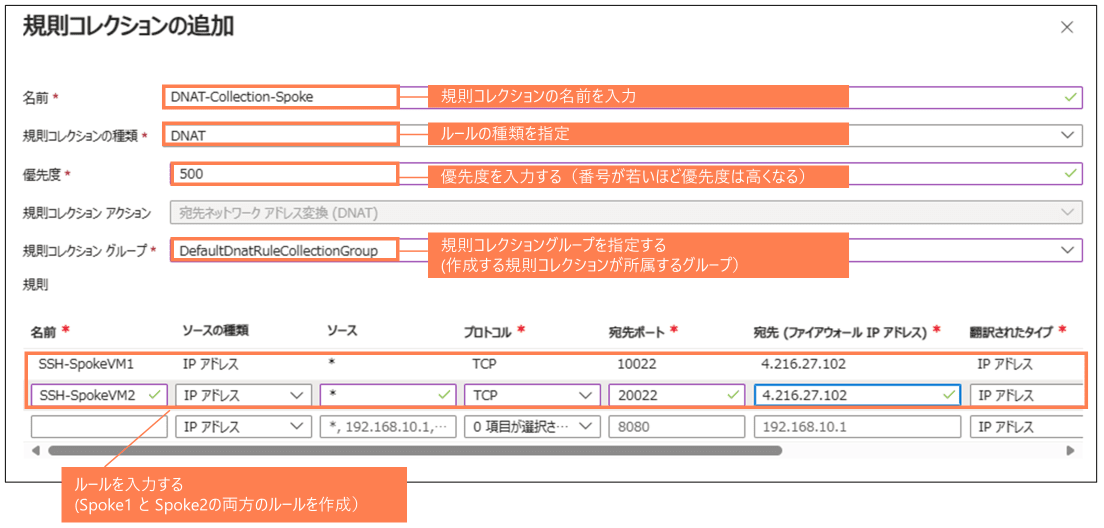Open protocol dropdown showing 0 項目が選択
Image resolution: width=1104 pixels, height=528 pixels.
[532, 427]
